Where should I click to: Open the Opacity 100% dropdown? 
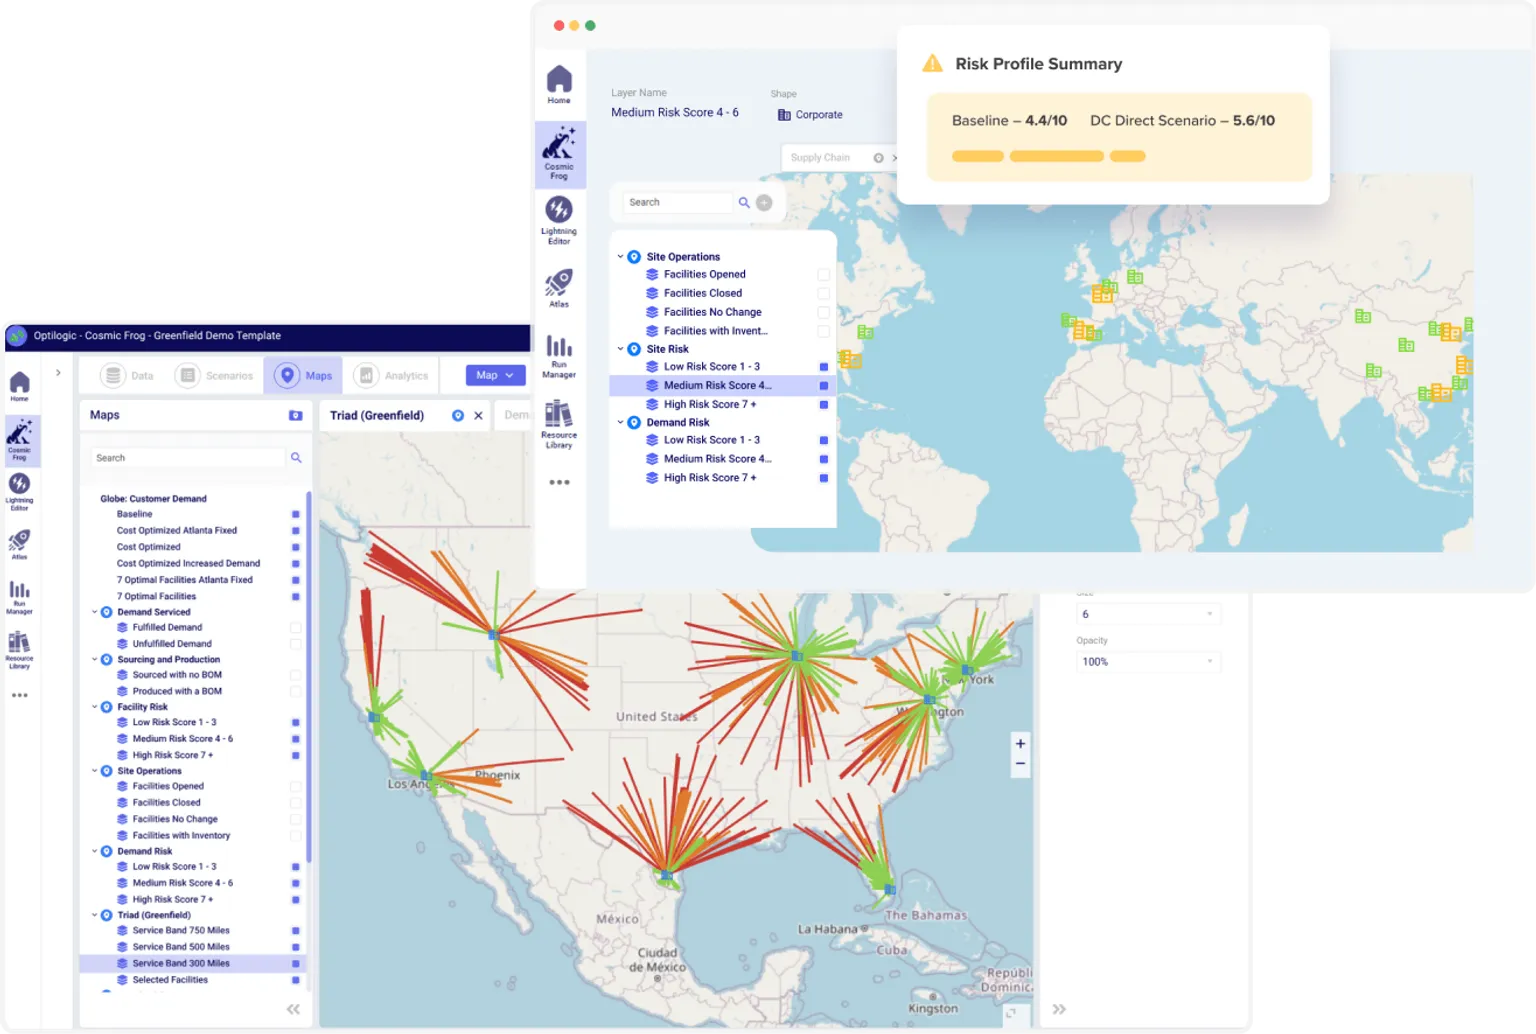click(x=1149, y=662)
